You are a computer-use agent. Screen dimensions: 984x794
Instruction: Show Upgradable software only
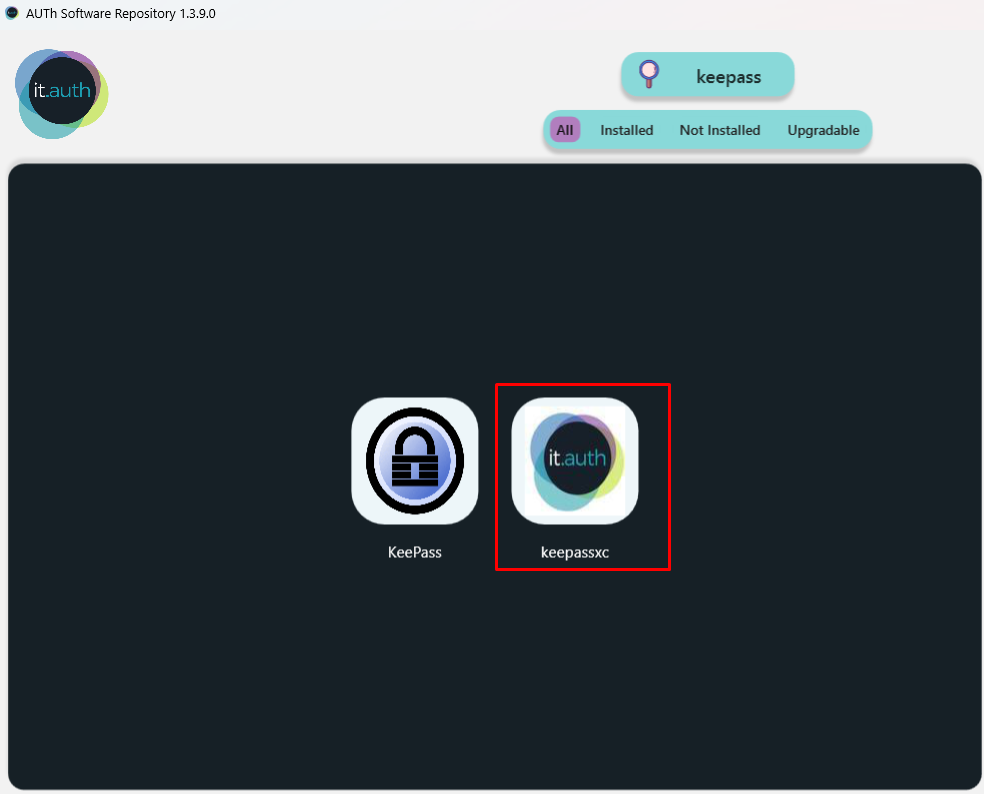tap(823, 130)
